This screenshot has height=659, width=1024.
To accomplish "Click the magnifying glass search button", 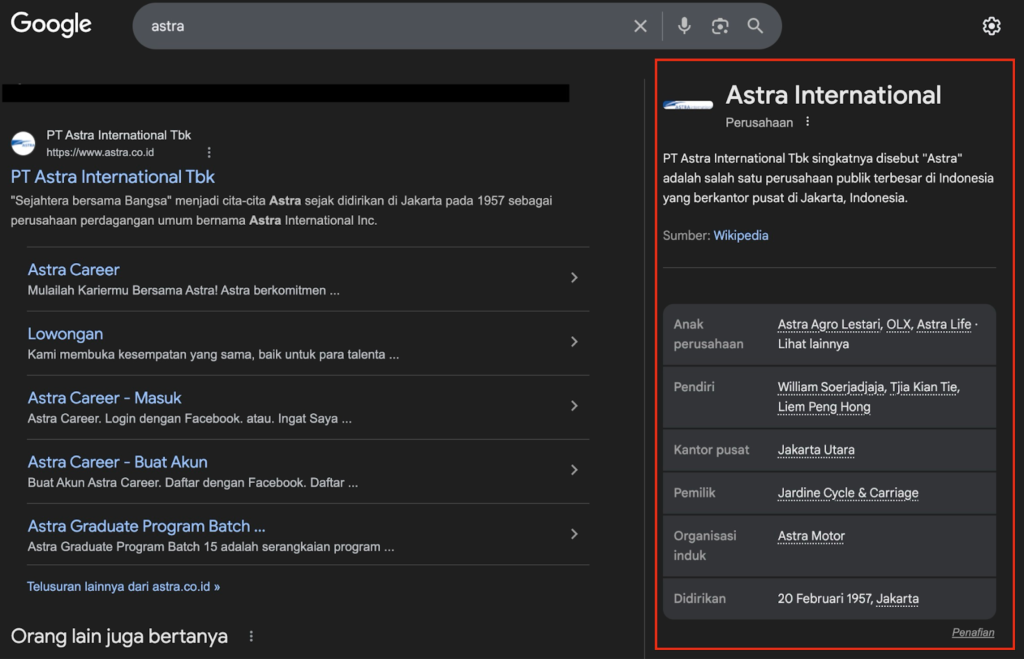I will point(755,26).
